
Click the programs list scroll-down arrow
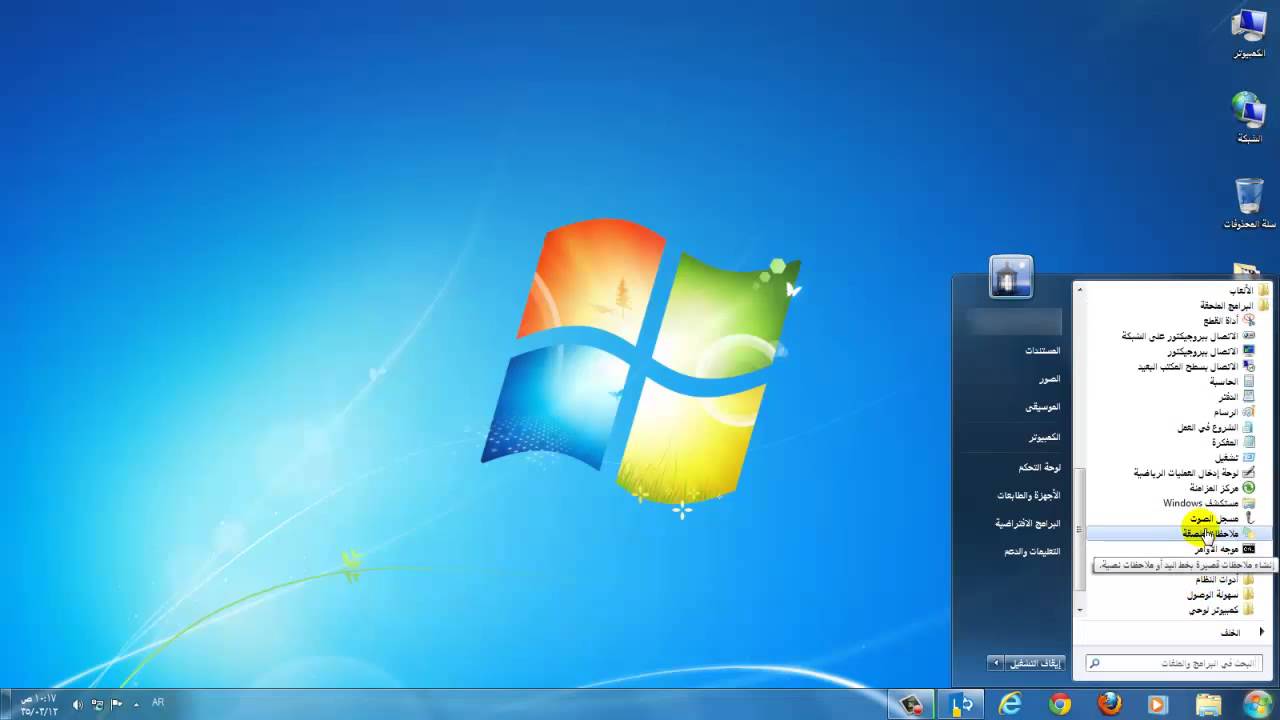tap(1080, 610)
